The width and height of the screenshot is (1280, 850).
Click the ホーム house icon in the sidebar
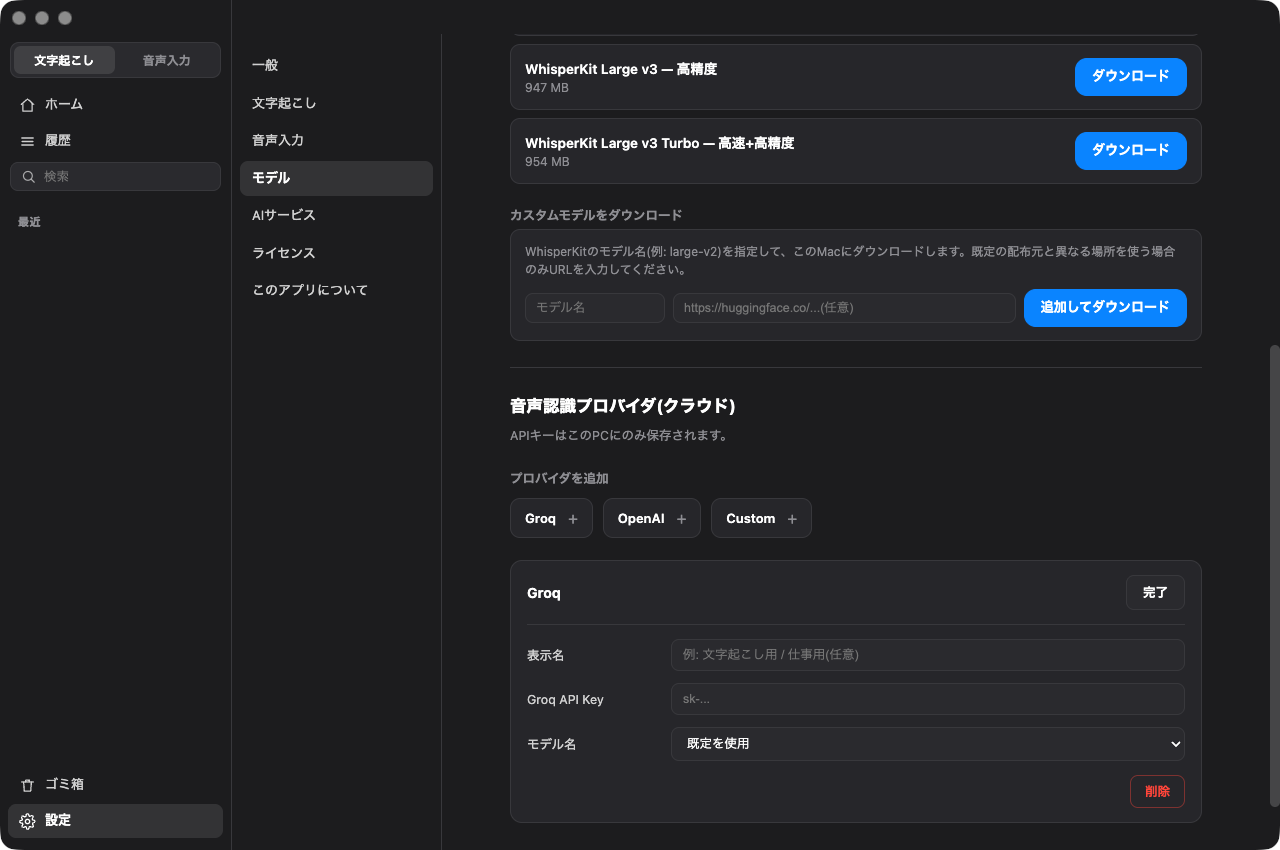click(28, 104)
